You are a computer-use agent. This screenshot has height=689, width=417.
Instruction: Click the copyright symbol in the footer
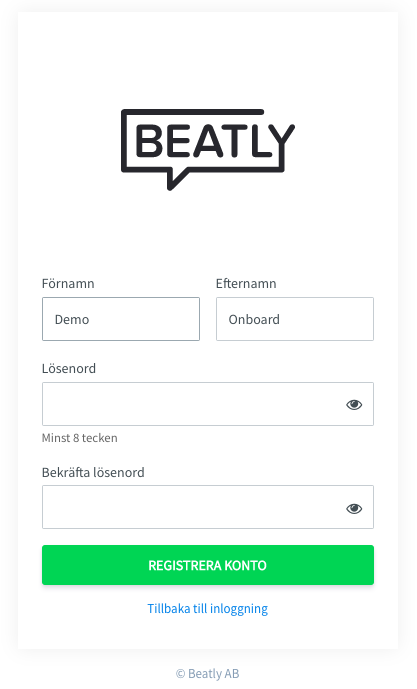(x=180, y=674)
